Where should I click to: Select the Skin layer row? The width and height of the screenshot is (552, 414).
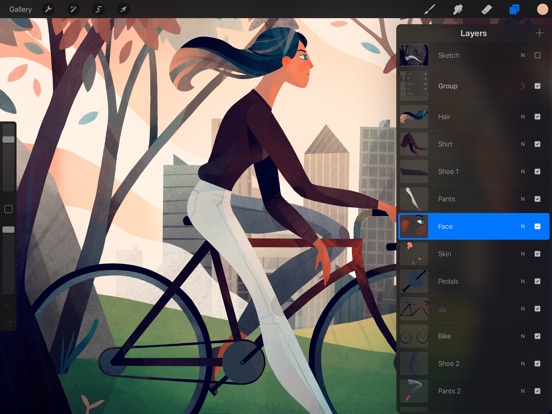pyautogui.click(x=474, y=254)
